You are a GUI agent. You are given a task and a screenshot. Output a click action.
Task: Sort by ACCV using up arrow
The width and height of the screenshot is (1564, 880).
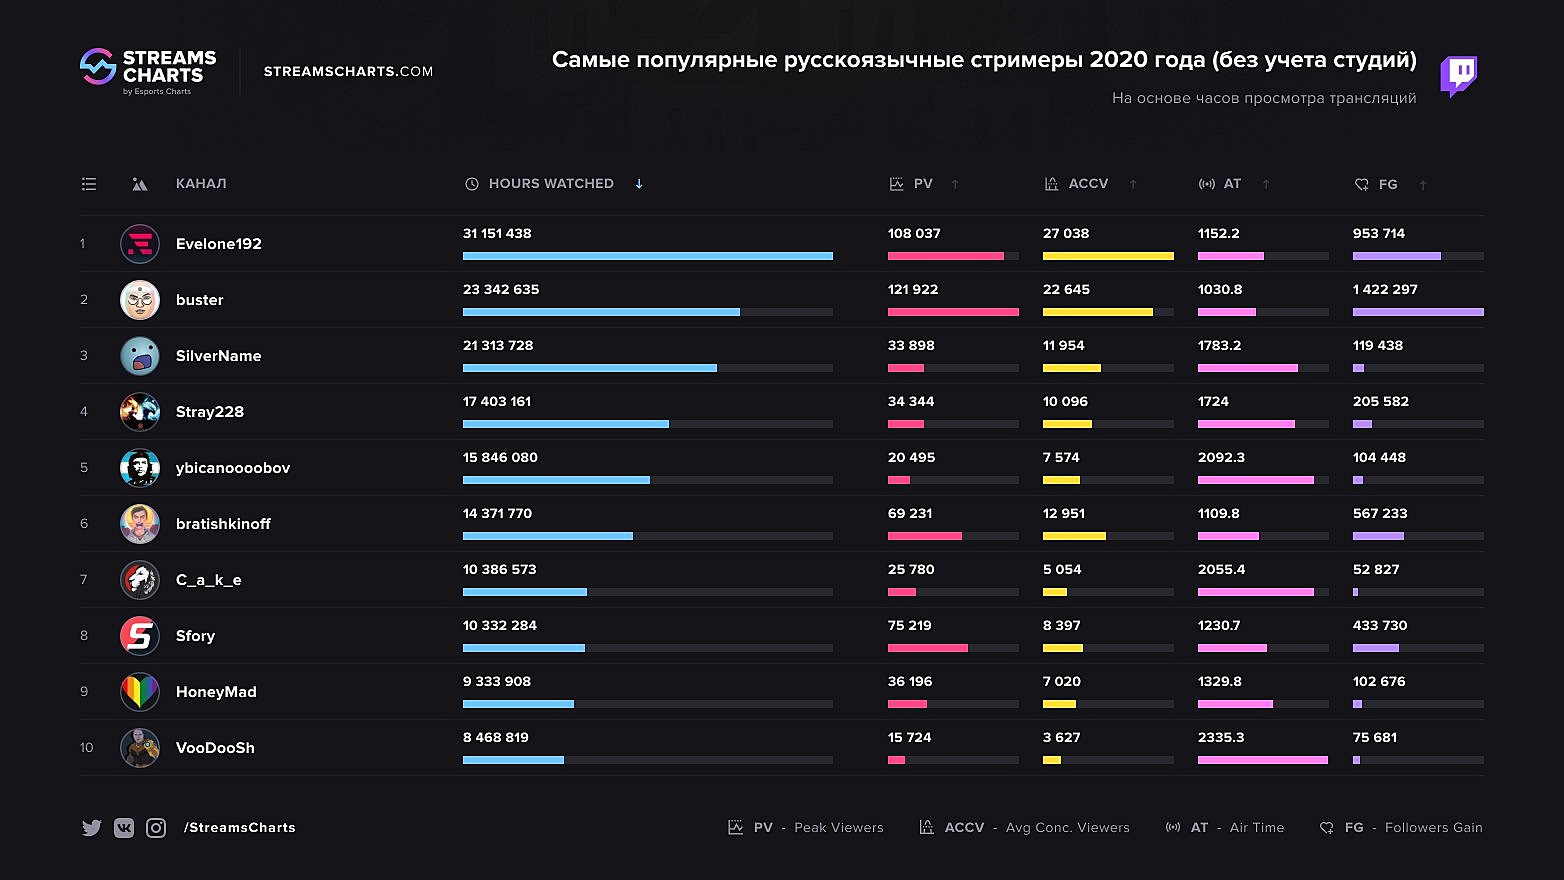point(1133,184)
